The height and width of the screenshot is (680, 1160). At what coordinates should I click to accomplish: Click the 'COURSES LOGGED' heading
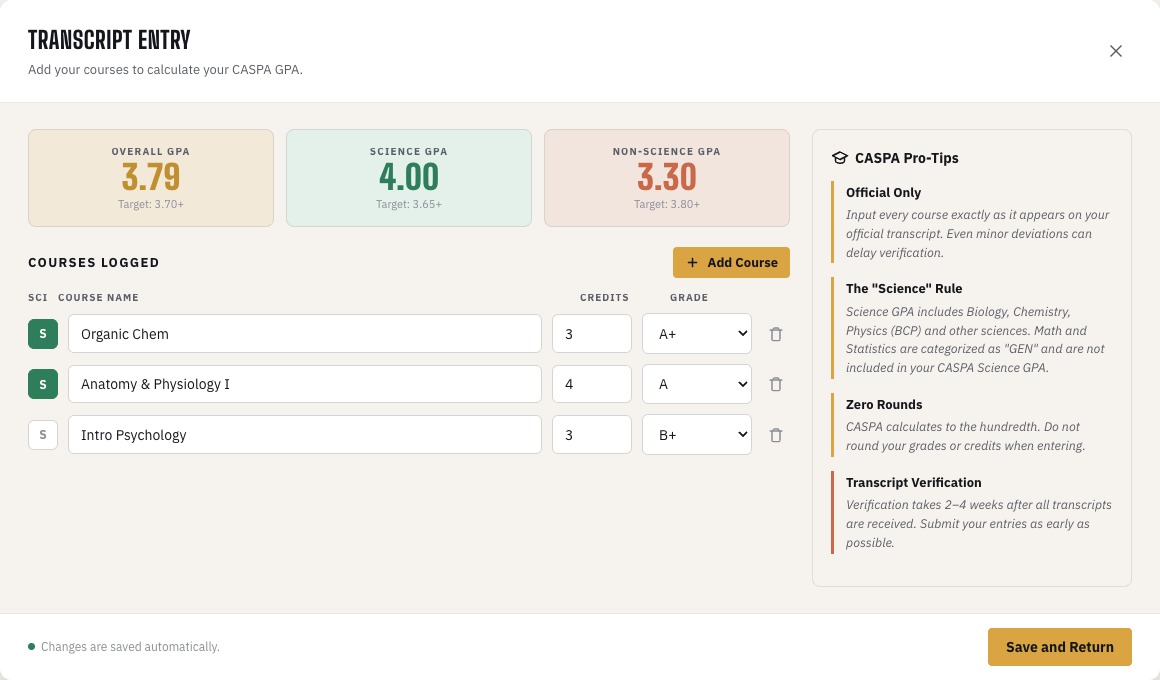[x=94, y=263]
